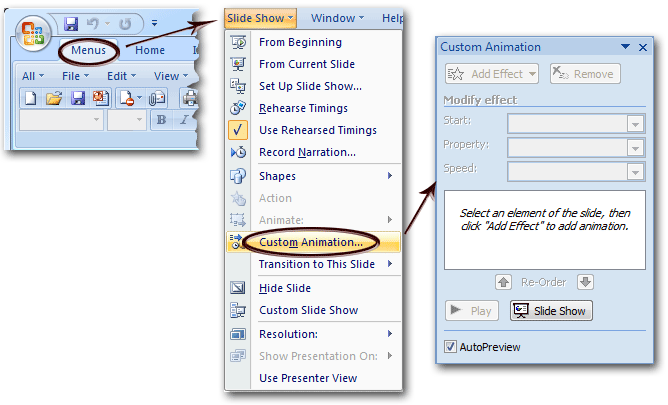This screenshot has width=668, height=405.
Task: Click the Re-Order move down arrow
Action: (x=585, y=282)
